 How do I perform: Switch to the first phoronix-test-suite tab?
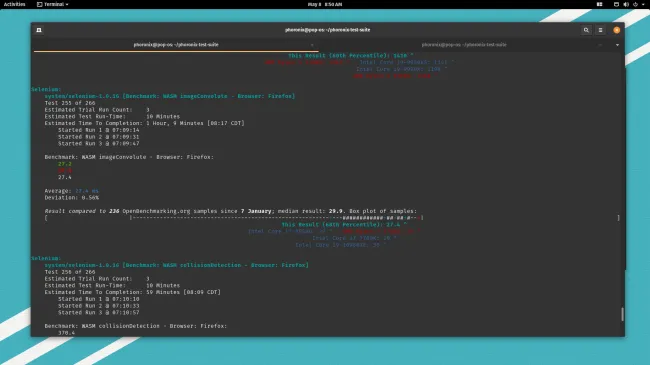pyautogui.click(x=176, y=44)
